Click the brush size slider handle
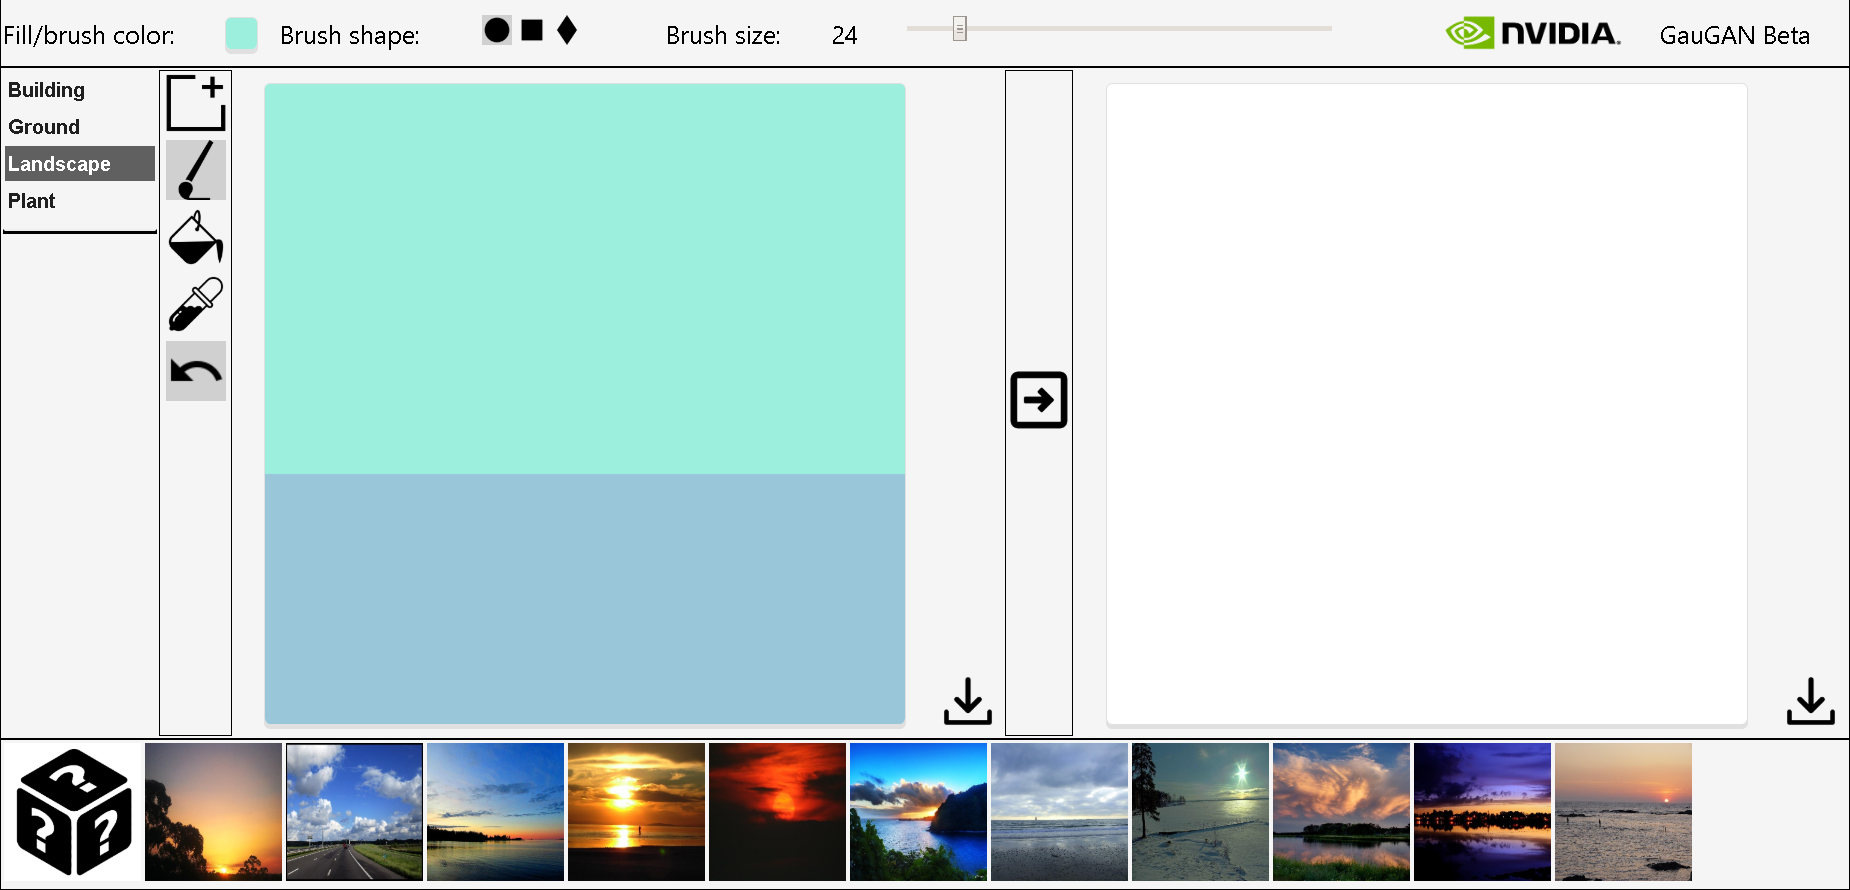 click(x=960, y=29)
